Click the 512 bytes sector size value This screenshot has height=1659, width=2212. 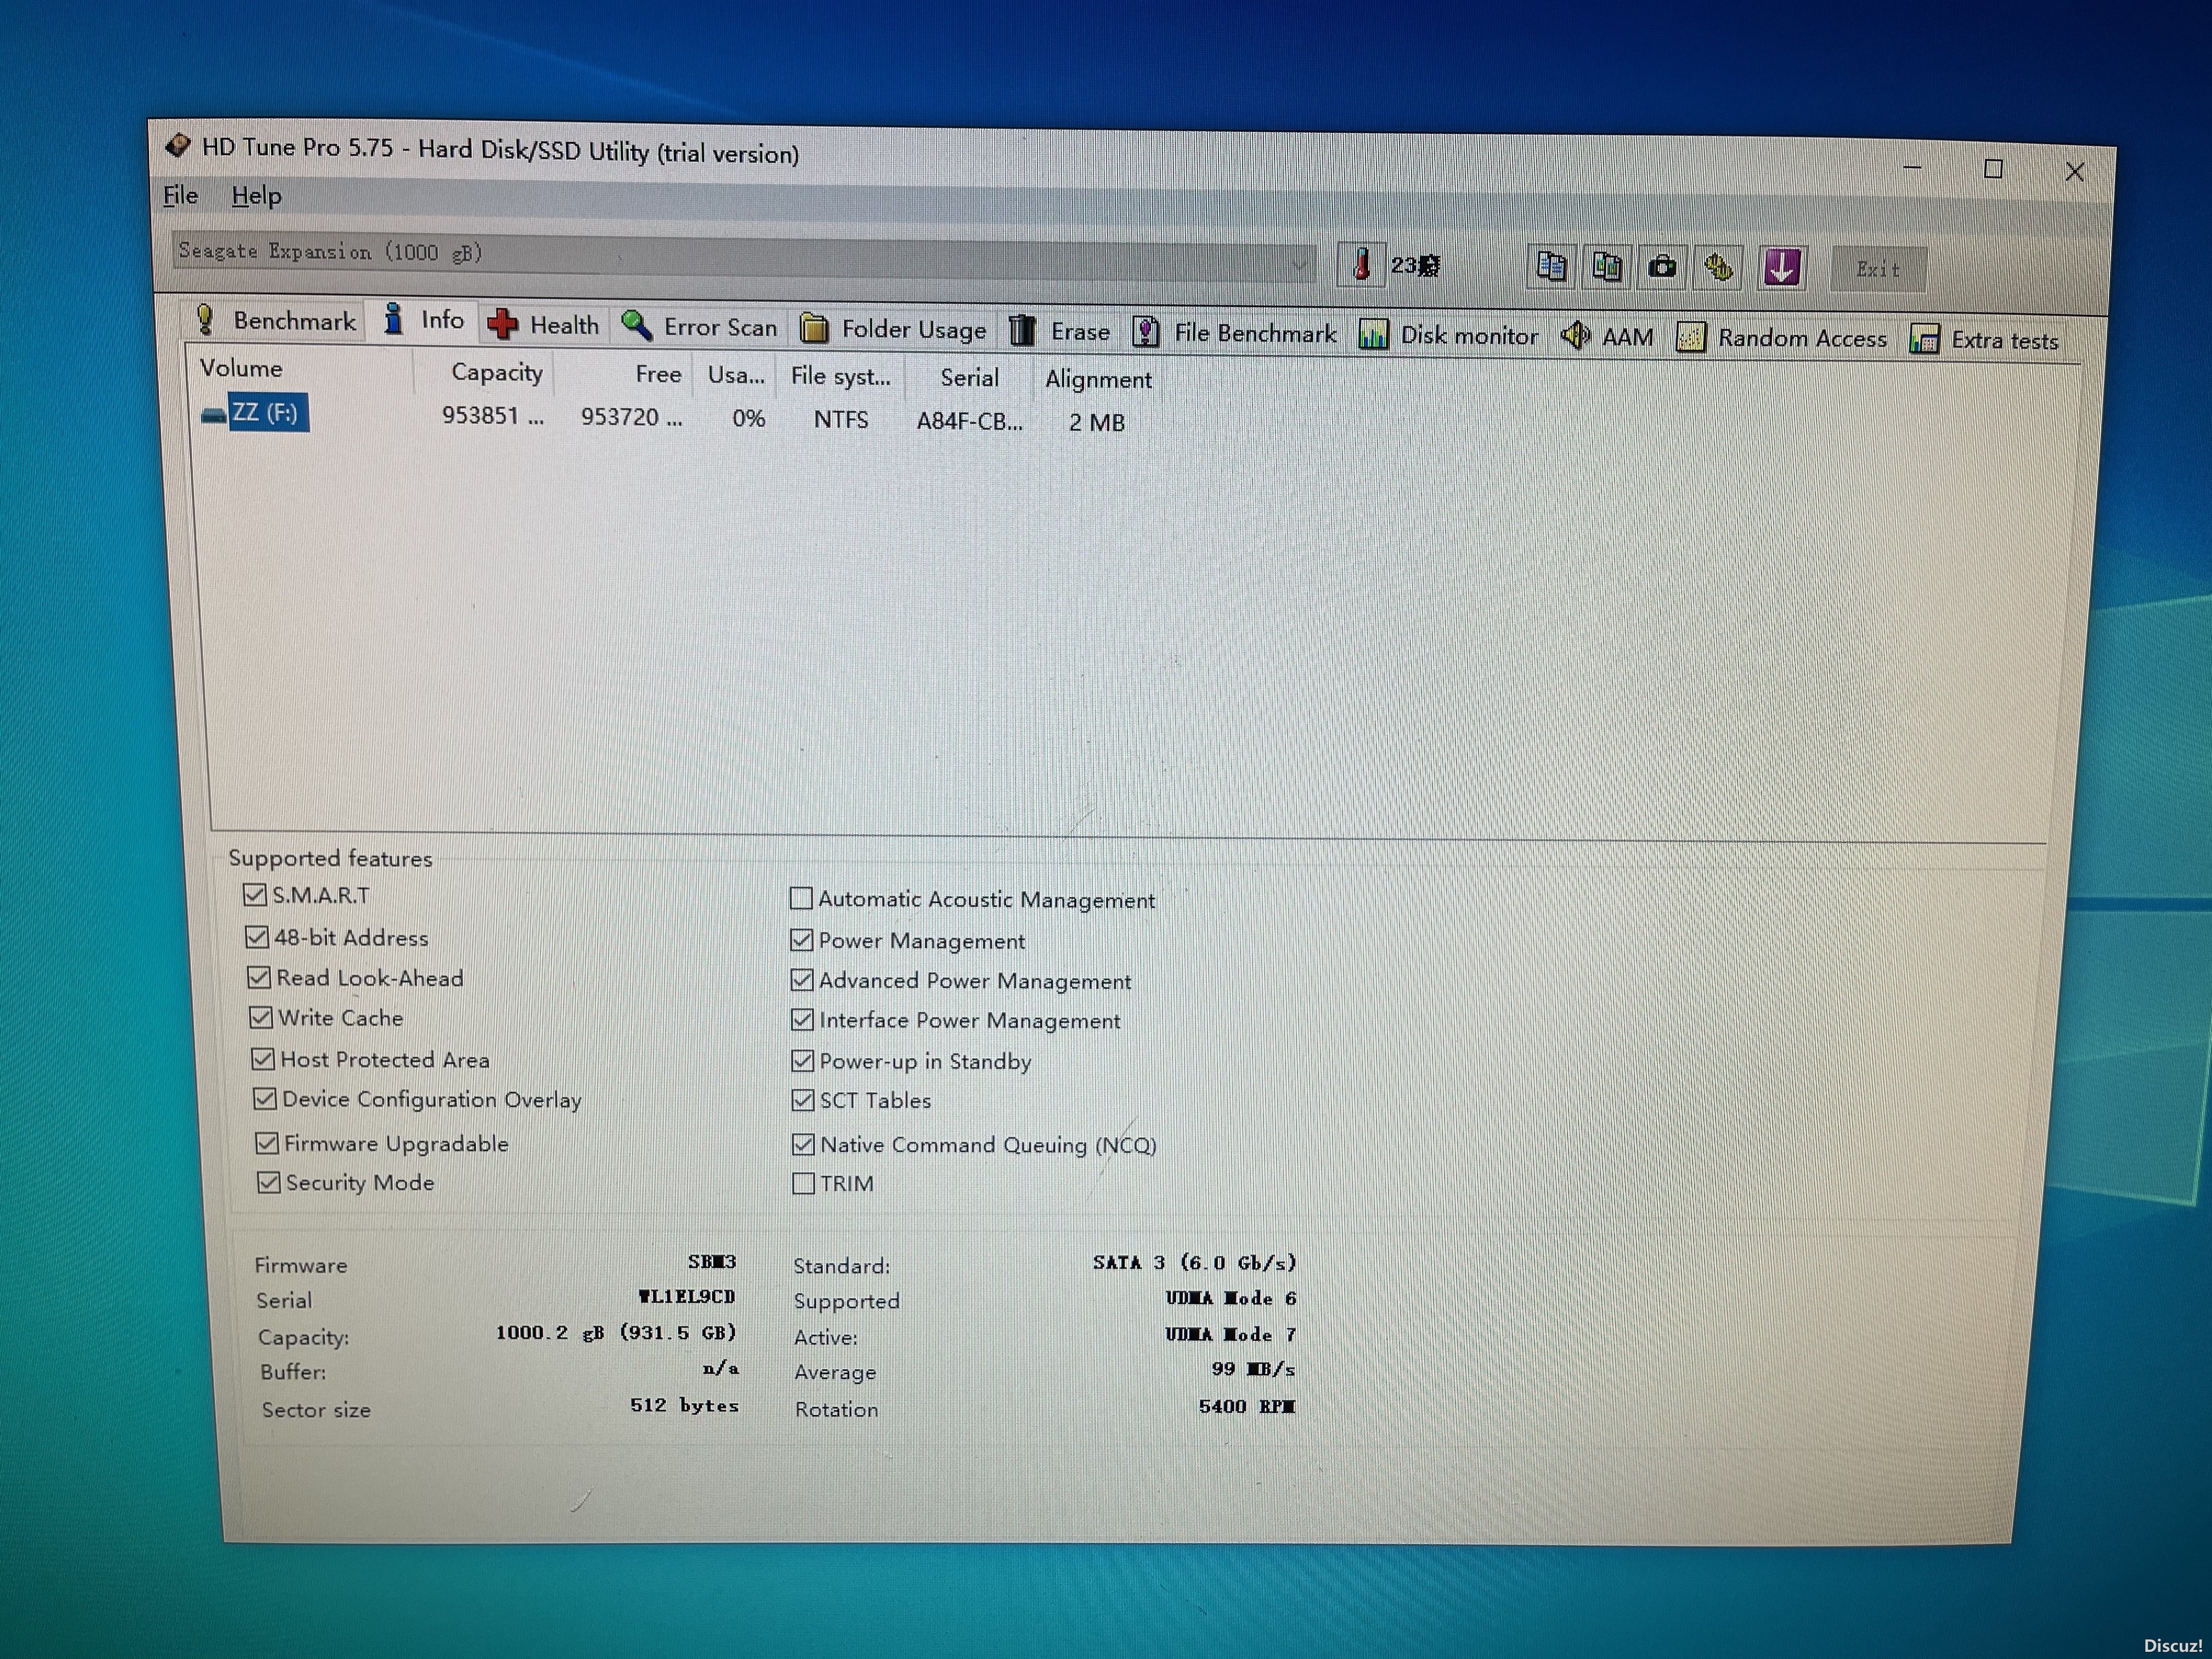click(684, 1405)
